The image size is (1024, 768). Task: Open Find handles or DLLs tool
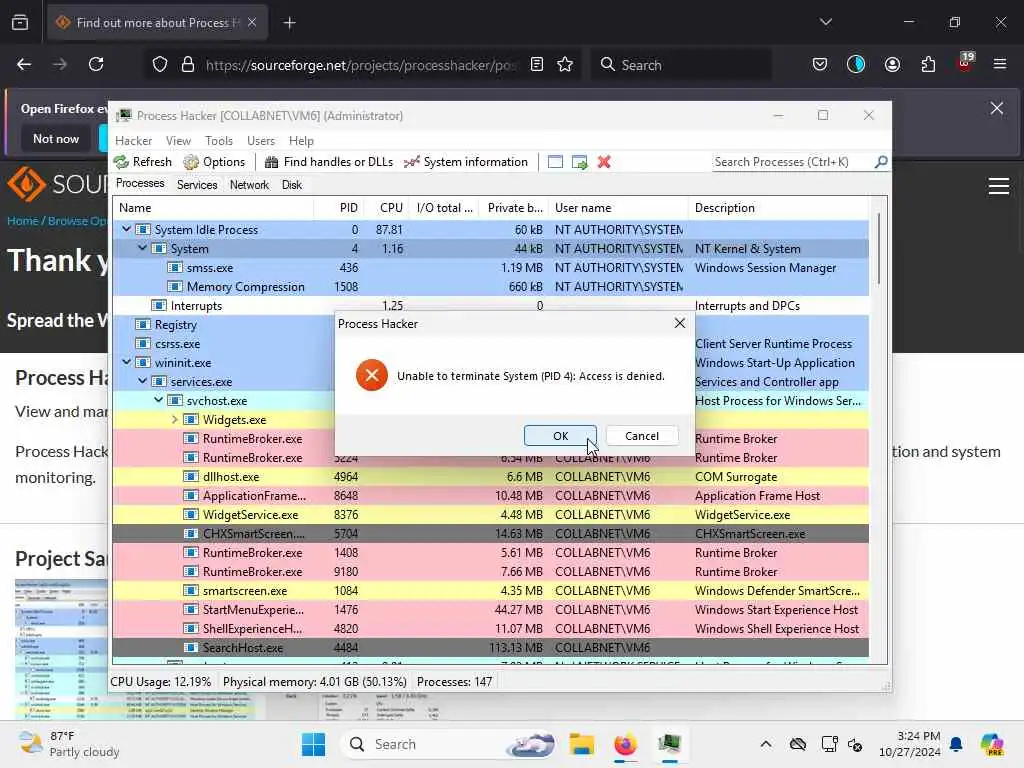[x=328, y=162]
